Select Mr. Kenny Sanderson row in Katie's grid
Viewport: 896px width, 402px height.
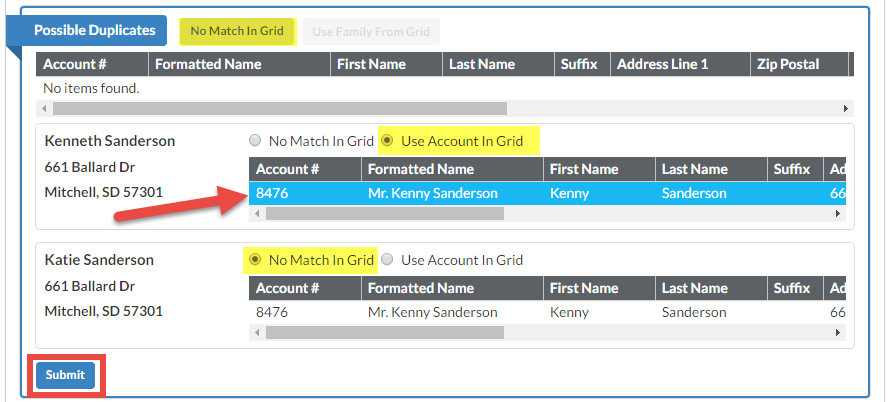point(432,312)
